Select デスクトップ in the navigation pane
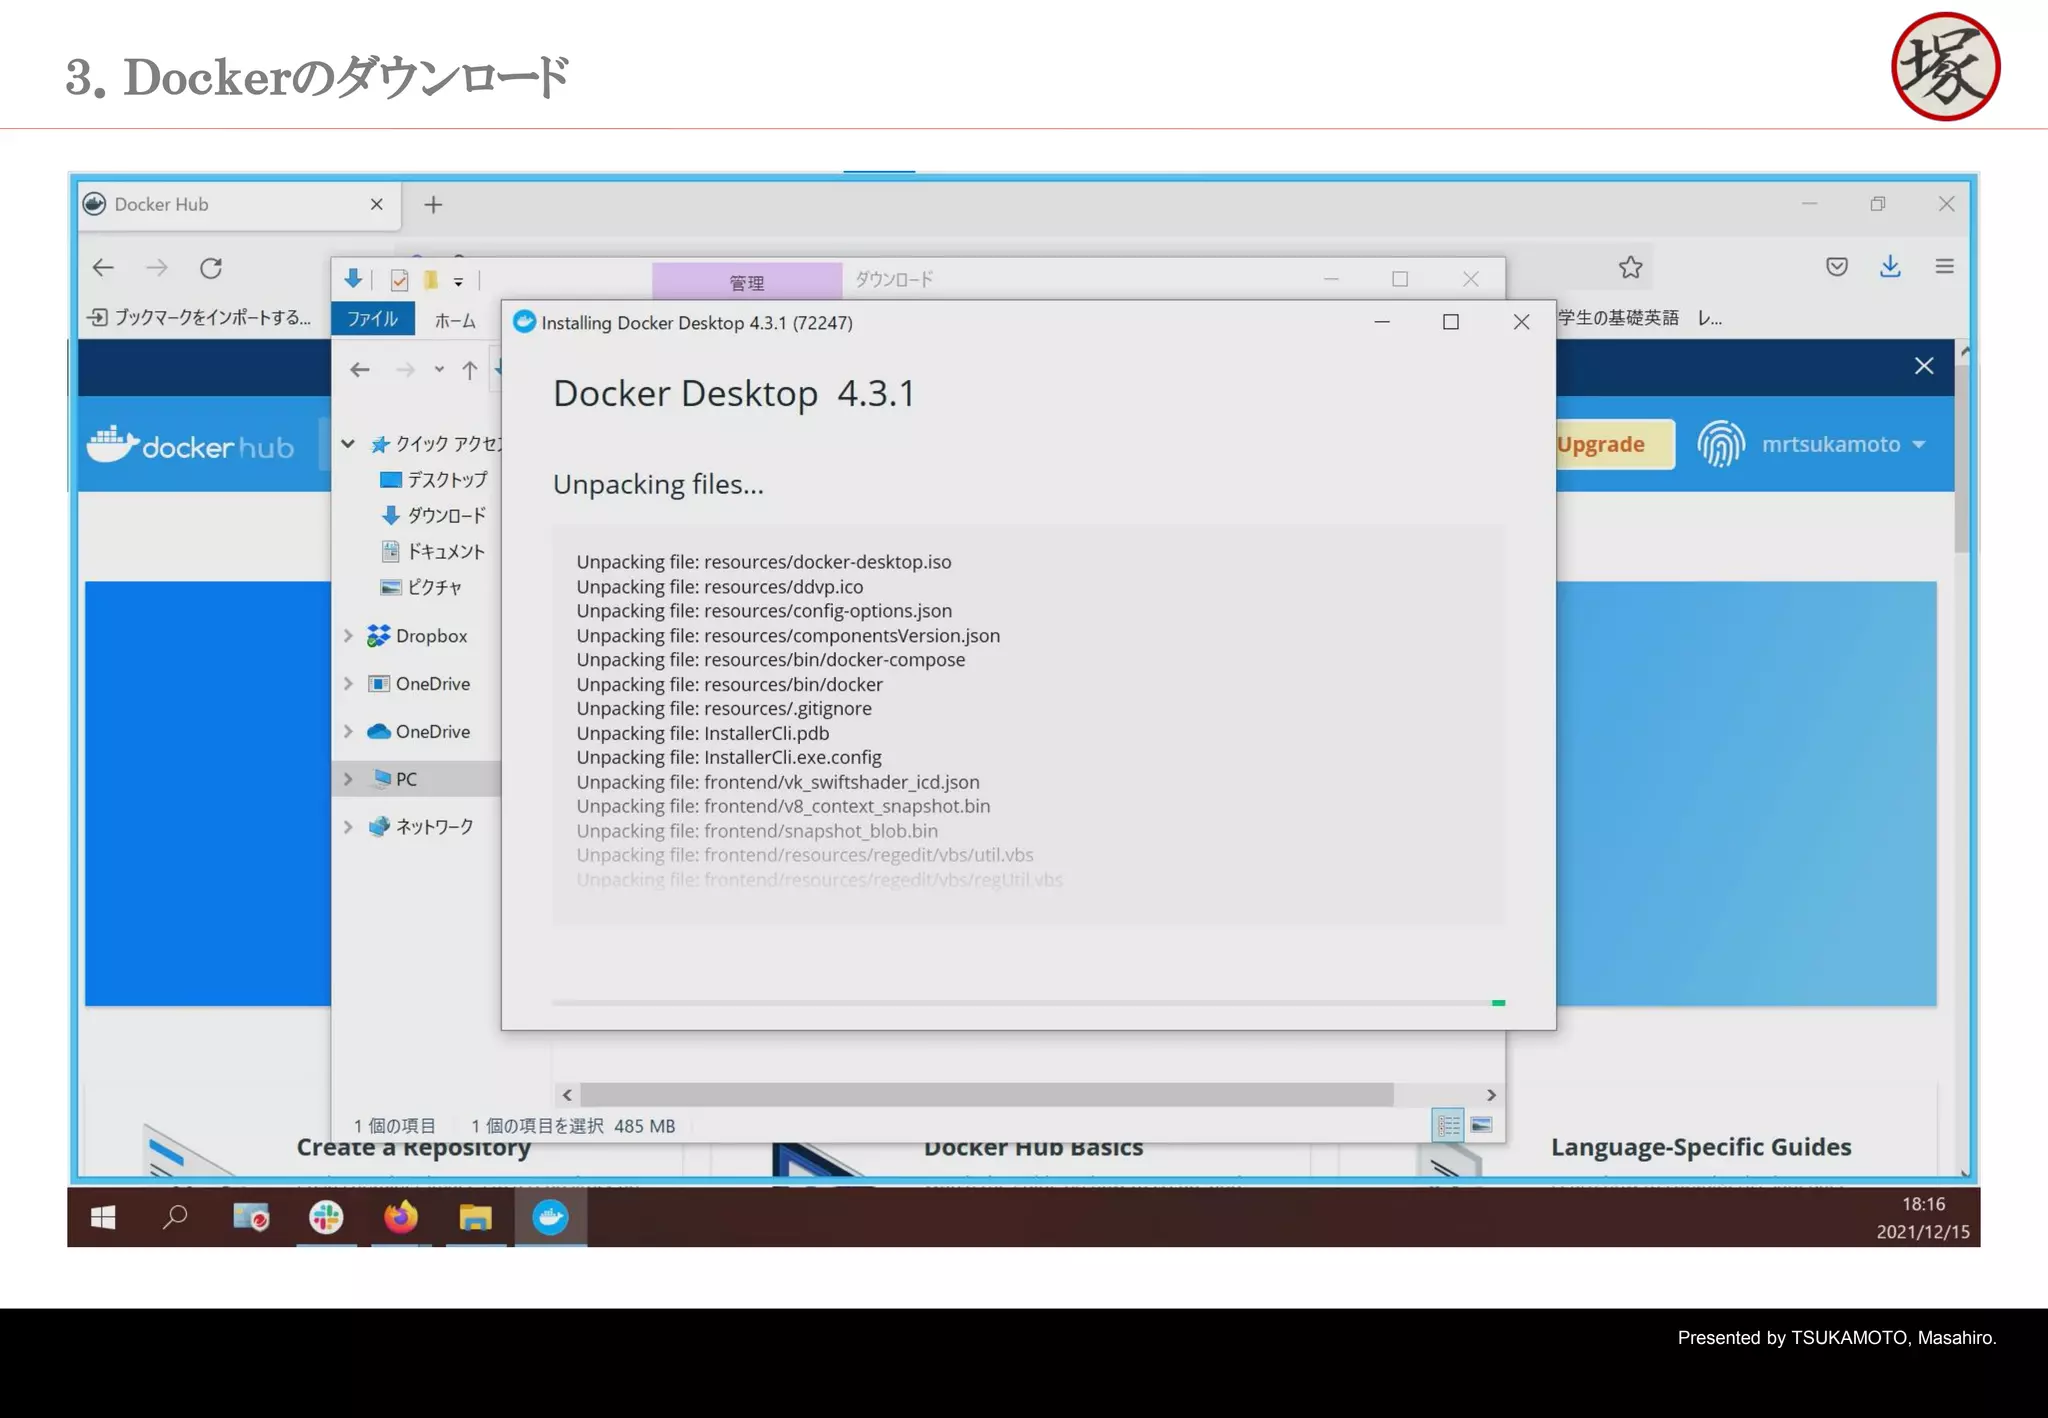 tap(433, 480)
